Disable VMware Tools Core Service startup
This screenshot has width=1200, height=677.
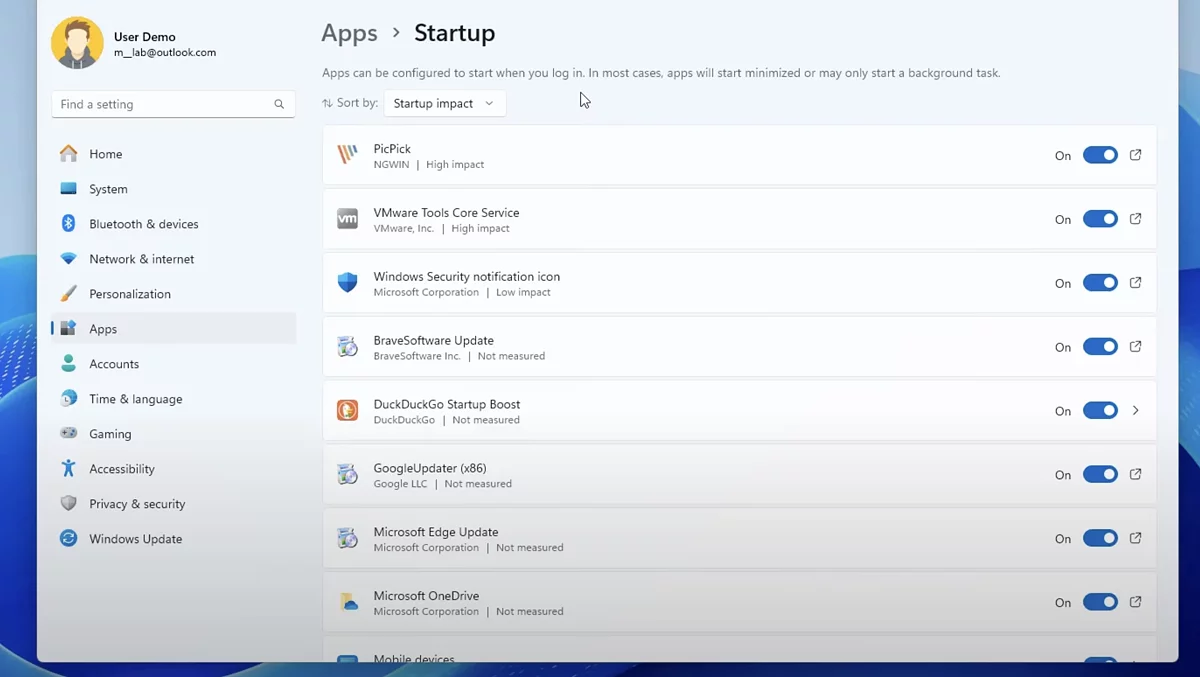(1100, 219)
